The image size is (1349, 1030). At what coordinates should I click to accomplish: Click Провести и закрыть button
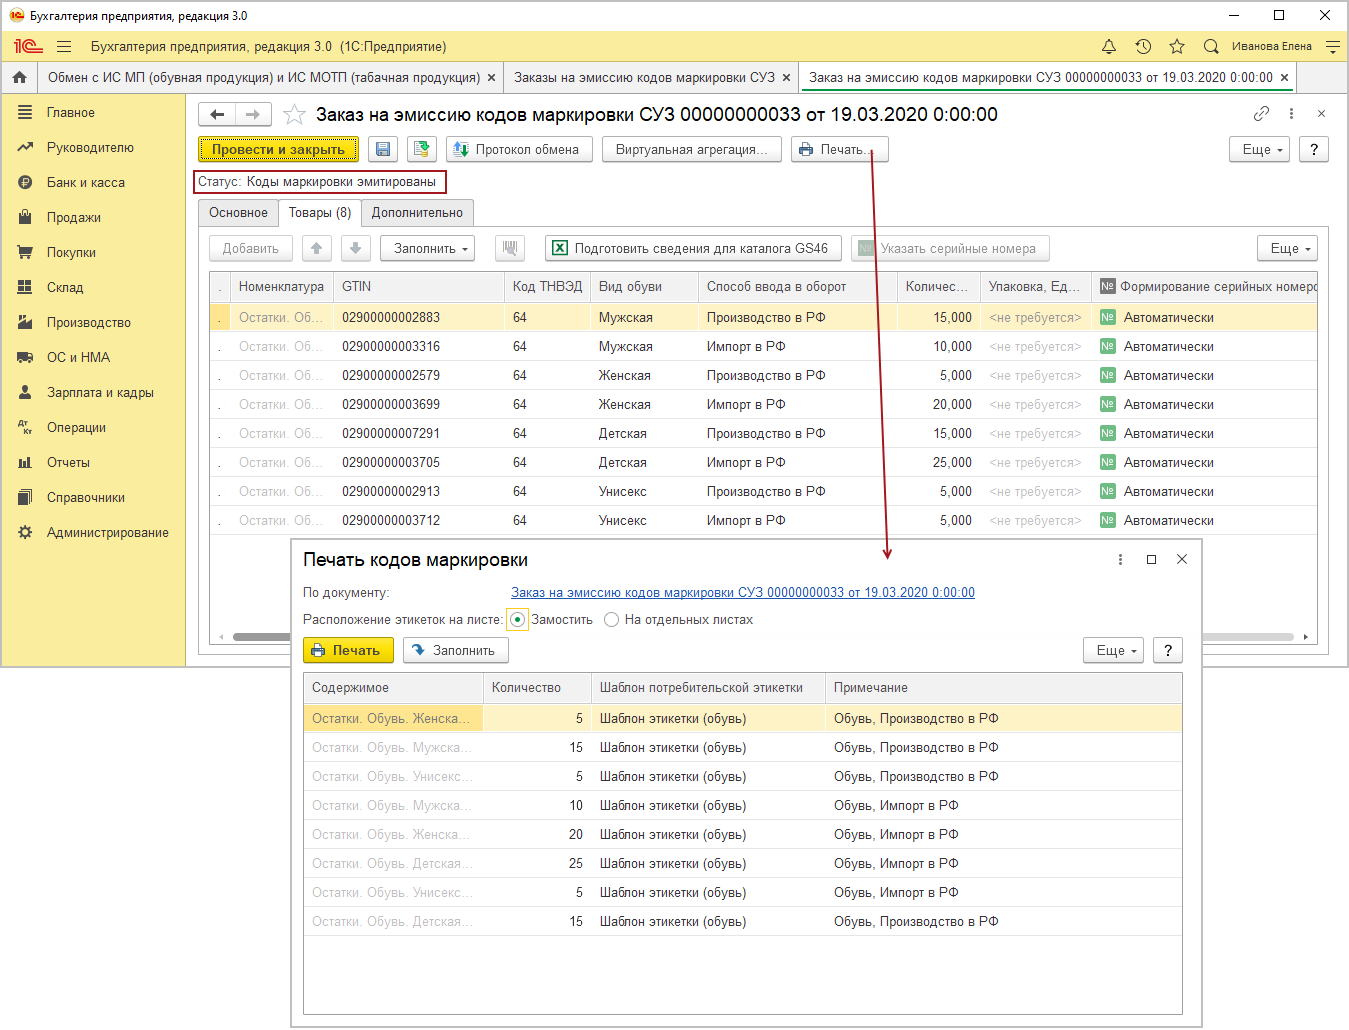278,149
